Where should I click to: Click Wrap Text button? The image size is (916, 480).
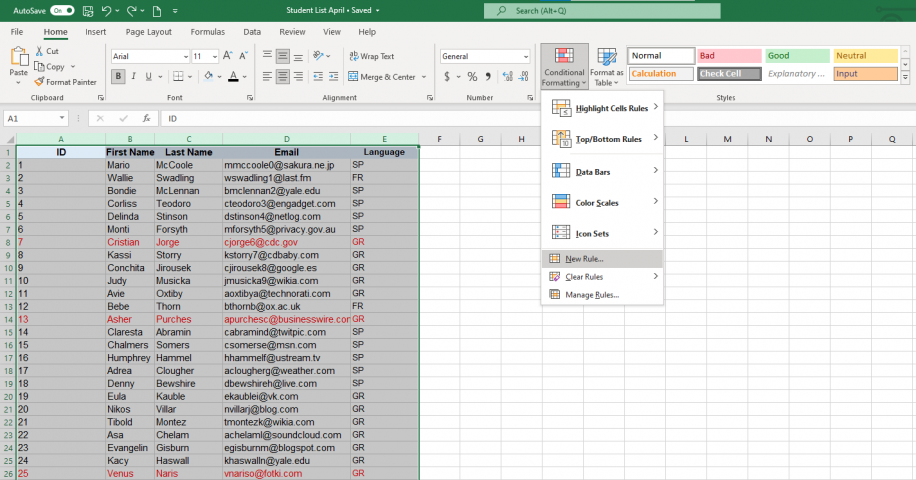(372, 56)
